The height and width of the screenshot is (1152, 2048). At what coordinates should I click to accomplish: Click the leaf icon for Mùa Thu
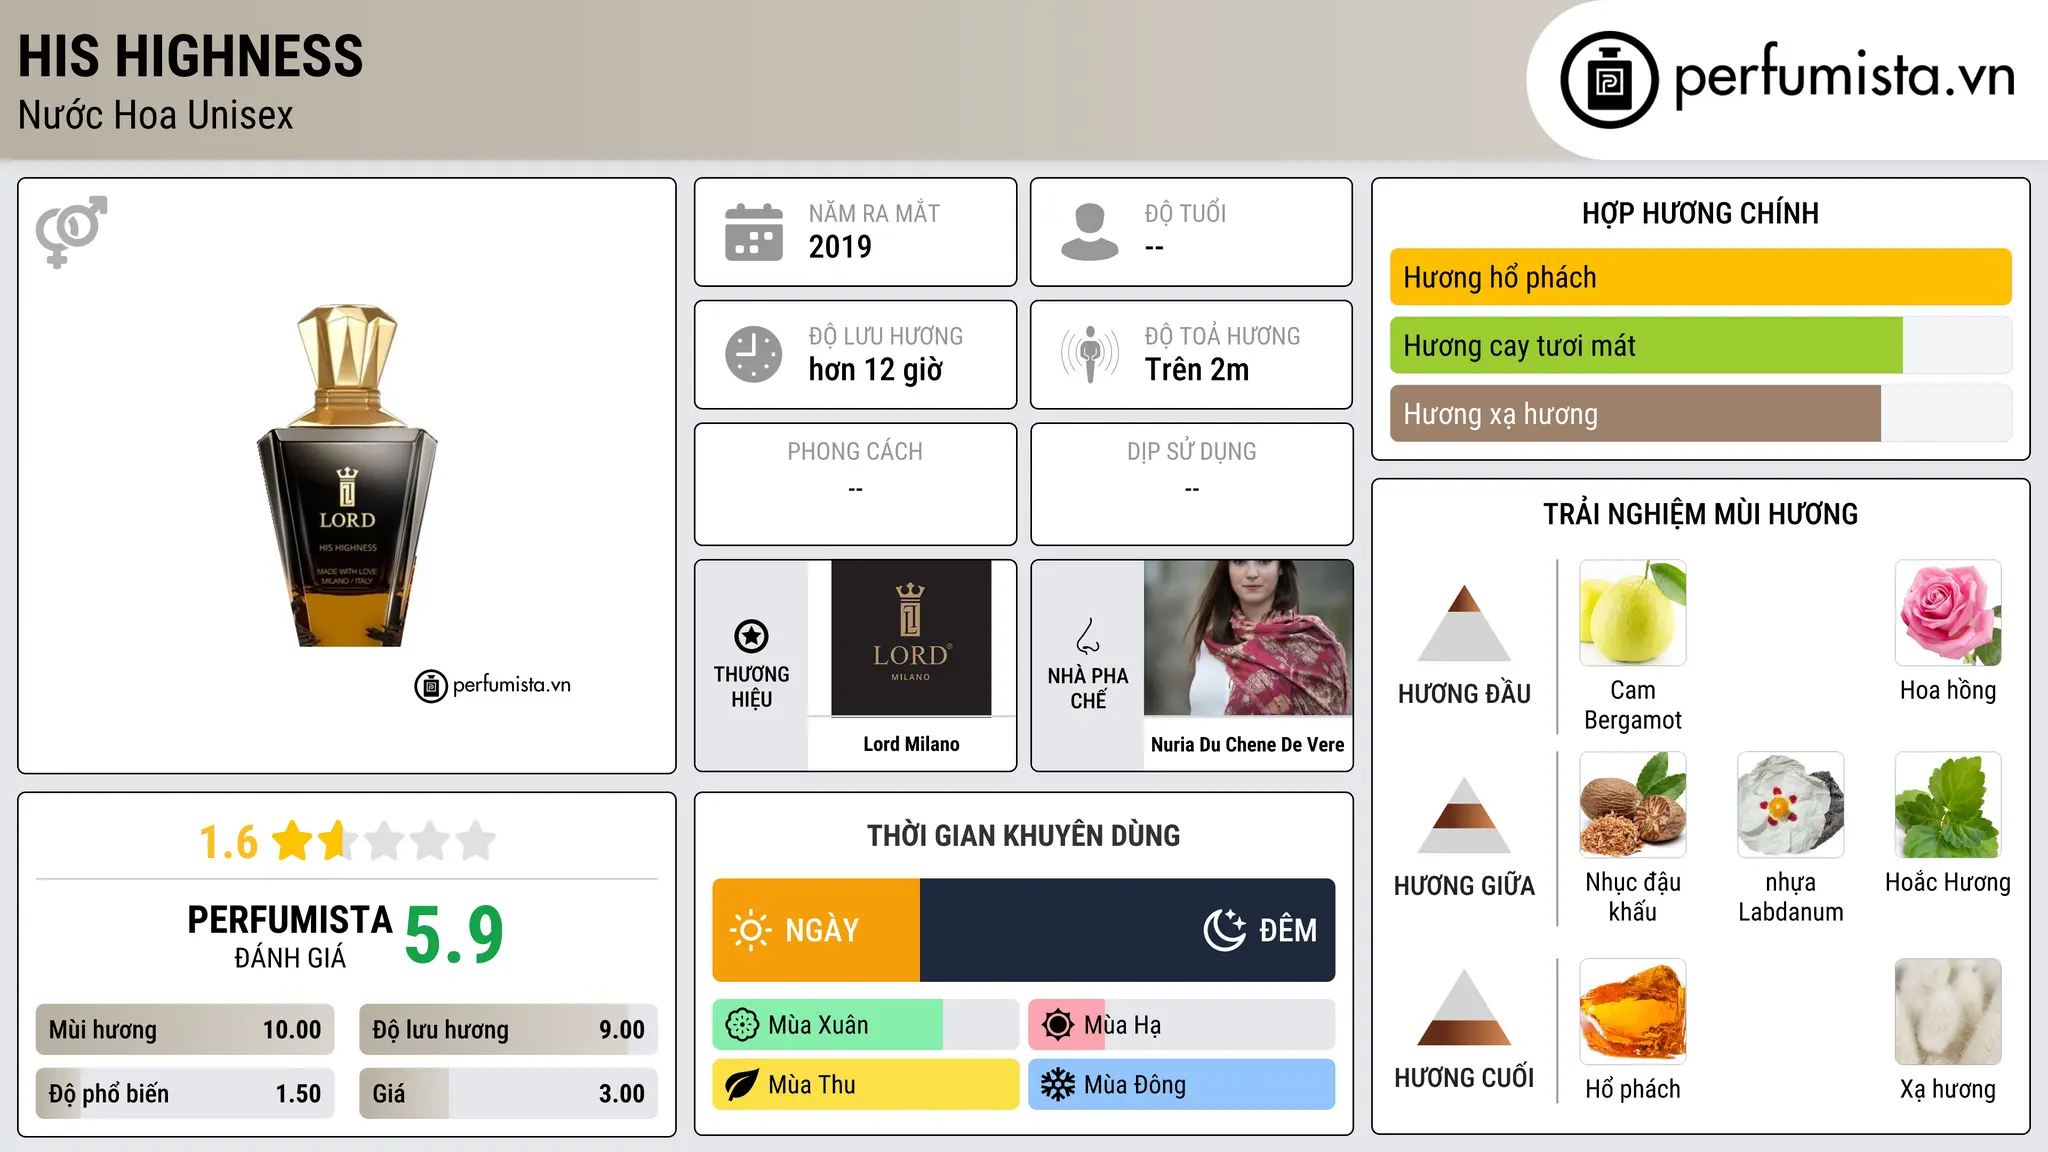742,1085
